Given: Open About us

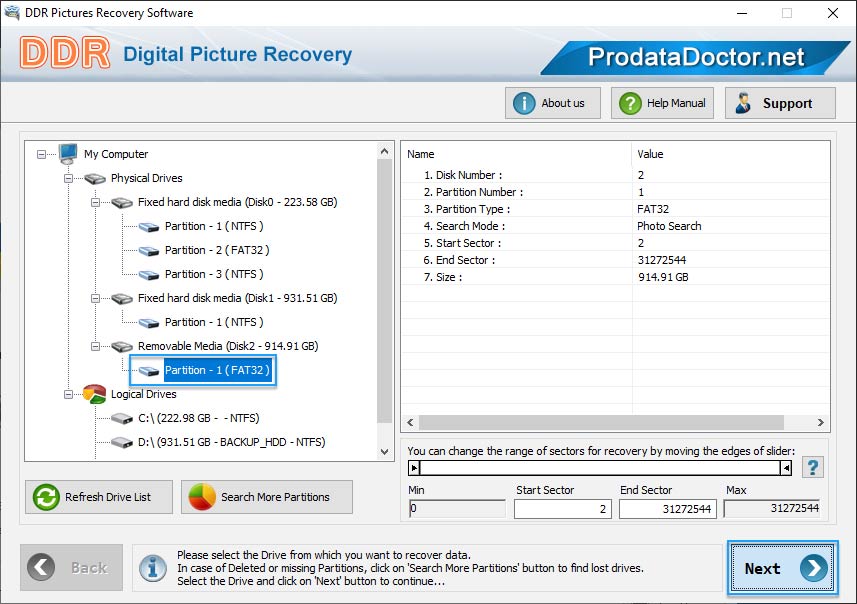Looking at the screenshot, I should coord(553,103).
